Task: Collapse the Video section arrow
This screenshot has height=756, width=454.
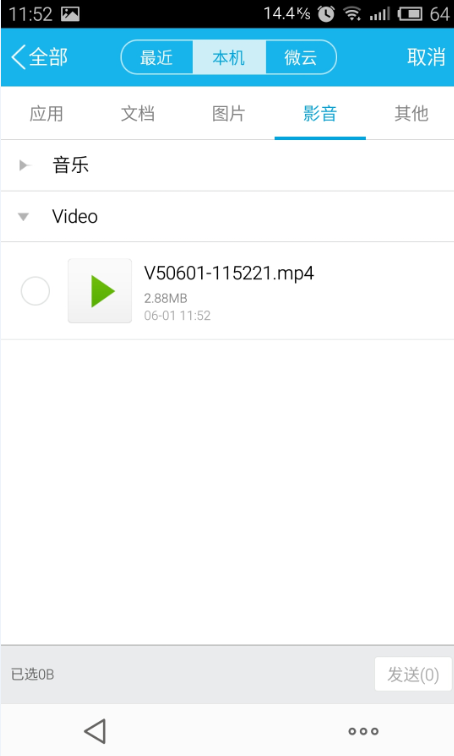Action: click(x=23, y=217)
